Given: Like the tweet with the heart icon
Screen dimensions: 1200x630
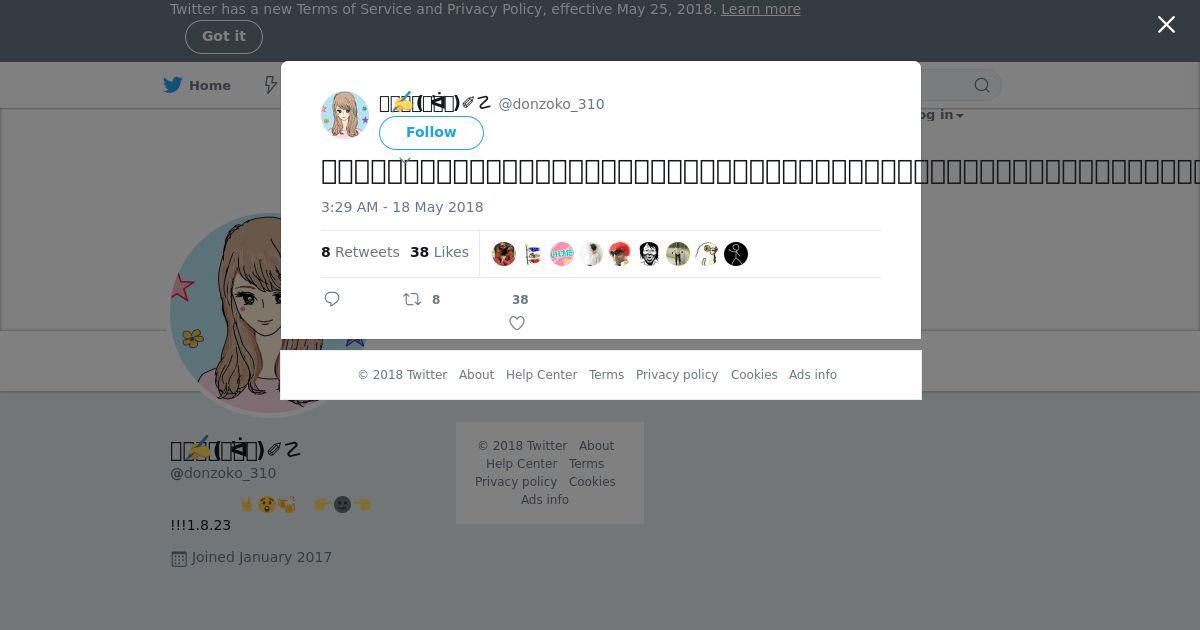Looking at the screenshot, I should pyautogui.click(x=517, y=323).
